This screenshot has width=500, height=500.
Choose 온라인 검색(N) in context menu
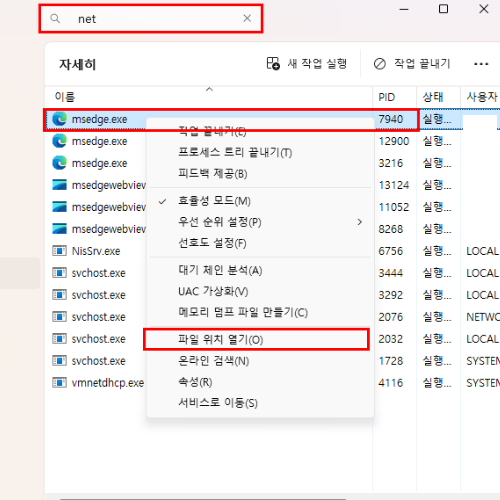pyautogui.click(x=213, y=361)
